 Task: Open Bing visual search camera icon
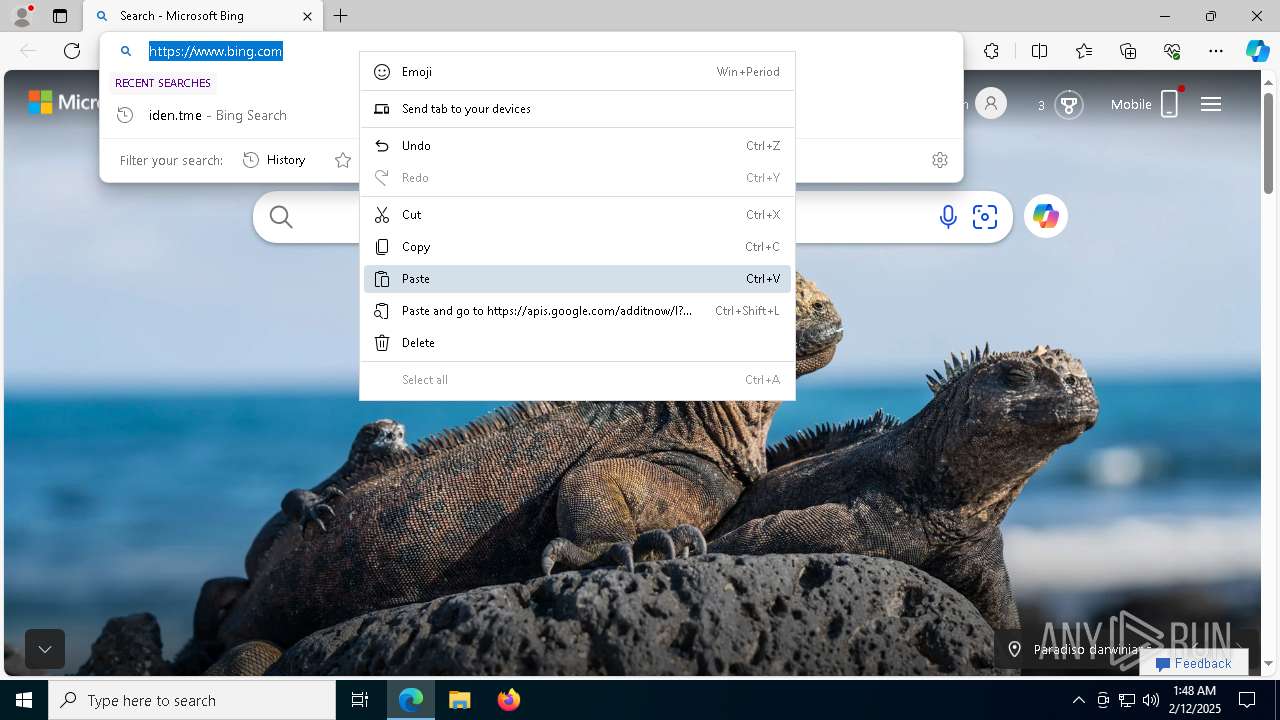click(985, 217)
